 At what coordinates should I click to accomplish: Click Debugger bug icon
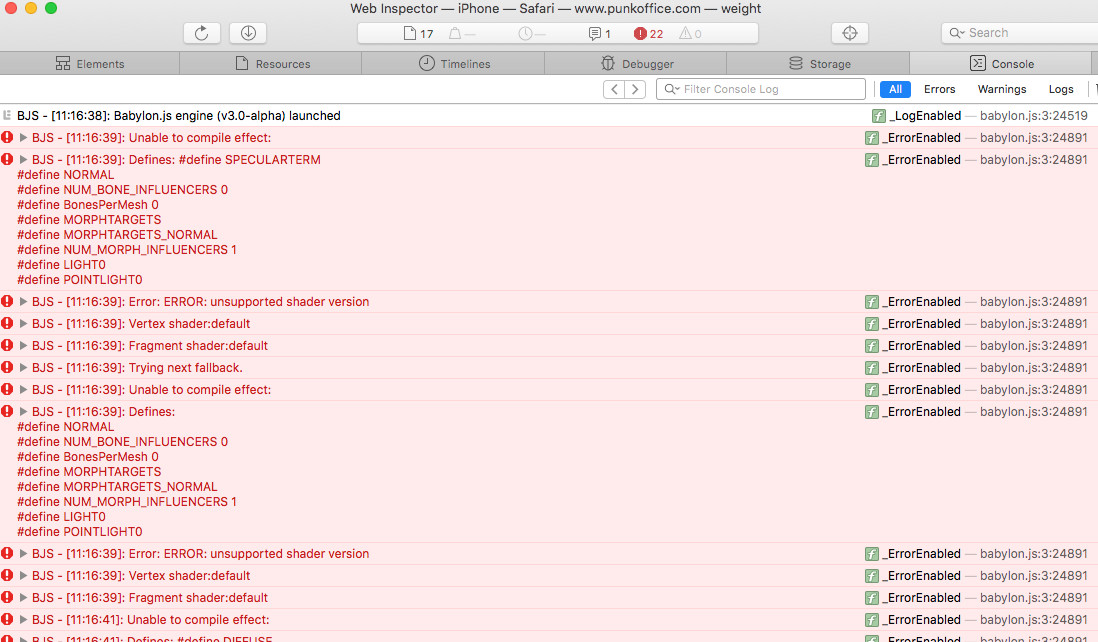(608, 64)
